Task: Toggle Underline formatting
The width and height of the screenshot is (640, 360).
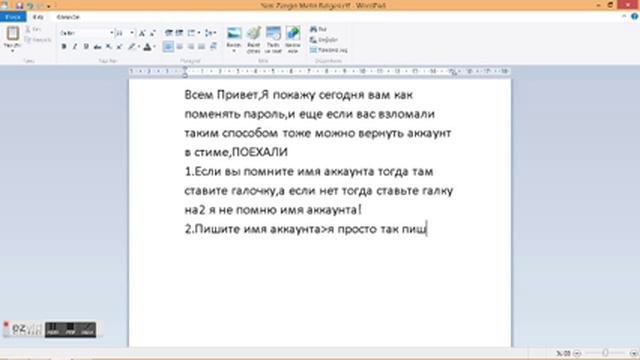Action: (86, 47)
